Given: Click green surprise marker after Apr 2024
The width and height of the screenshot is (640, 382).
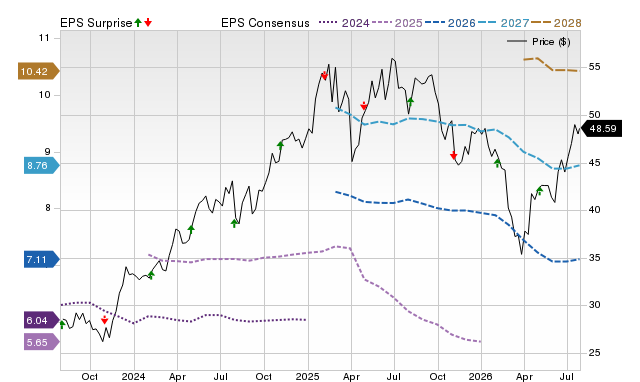Looking at the screenshot, I should 191,229.
